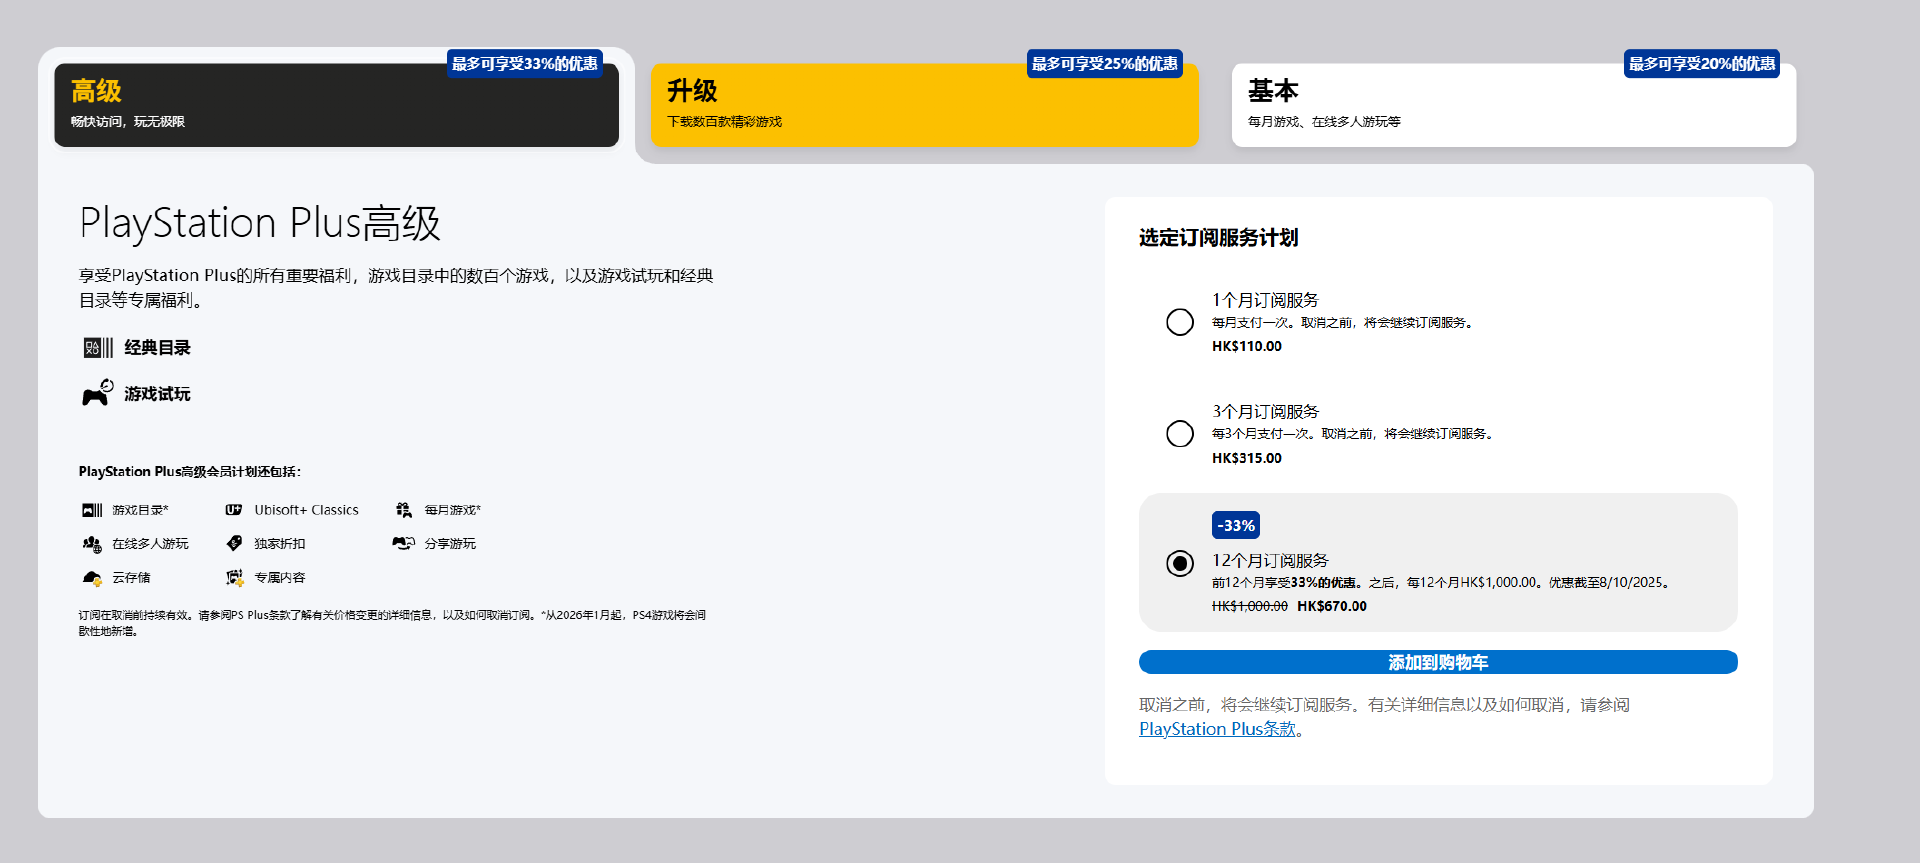Screen dimensions: 1920x863
Task: Click the Cloud Storage (云存储) icon
Action: pyautogui.click(x=92, y=578)
